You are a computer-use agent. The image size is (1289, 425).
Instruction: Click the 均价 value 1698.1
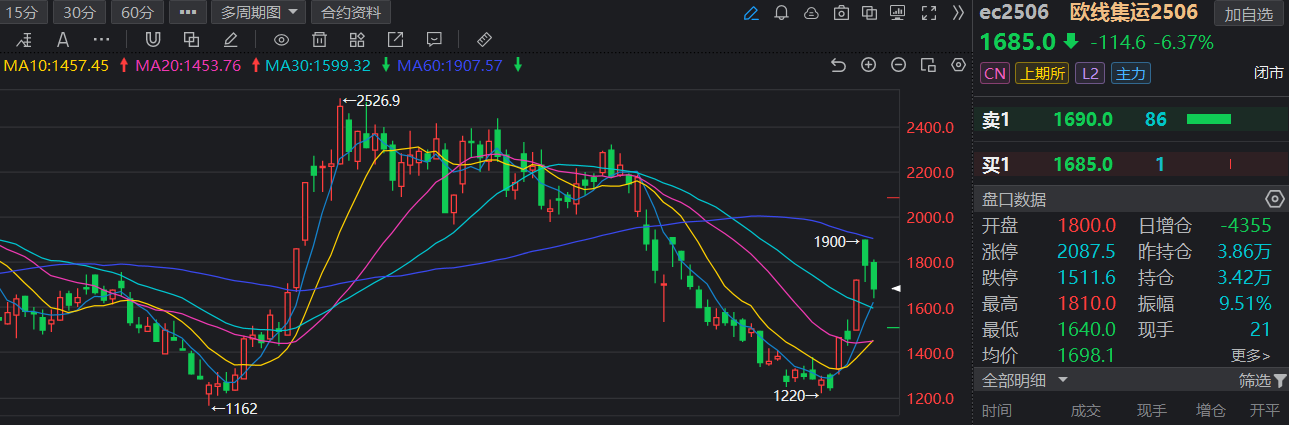[x=1087, y=354]
